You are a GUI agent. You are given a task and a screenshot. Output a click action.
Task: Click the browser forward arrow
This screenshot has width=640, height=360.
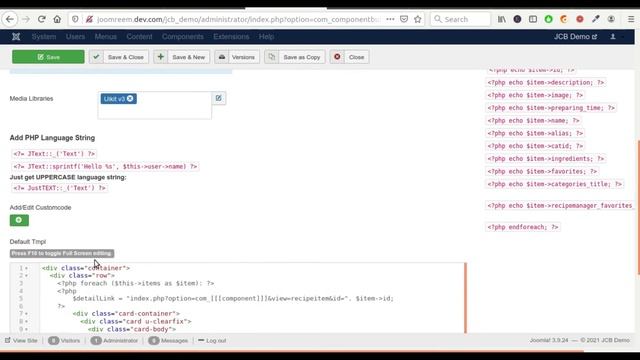(26, 19)
